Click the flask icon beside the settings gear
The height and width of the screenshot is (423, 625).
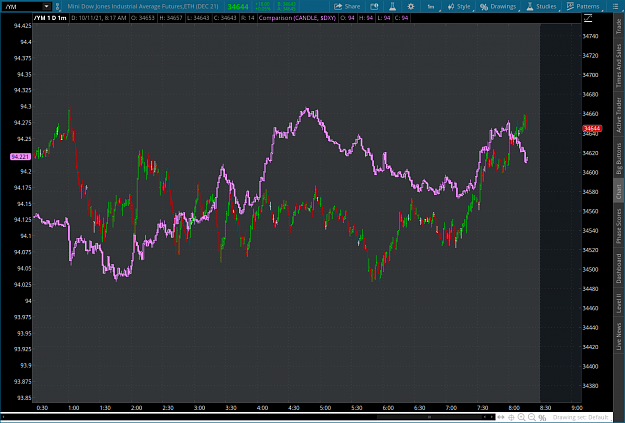pos(392,6)
